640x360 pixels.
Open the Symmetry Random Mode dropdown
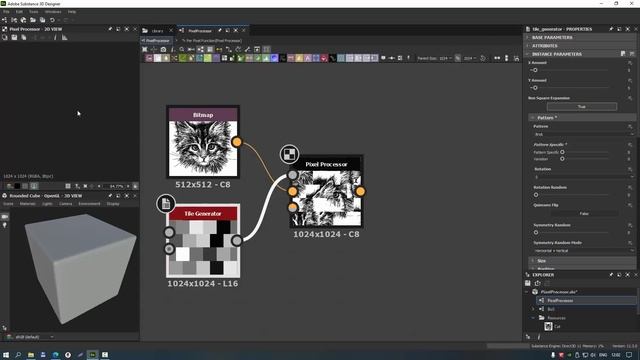[x=584, y=251]
